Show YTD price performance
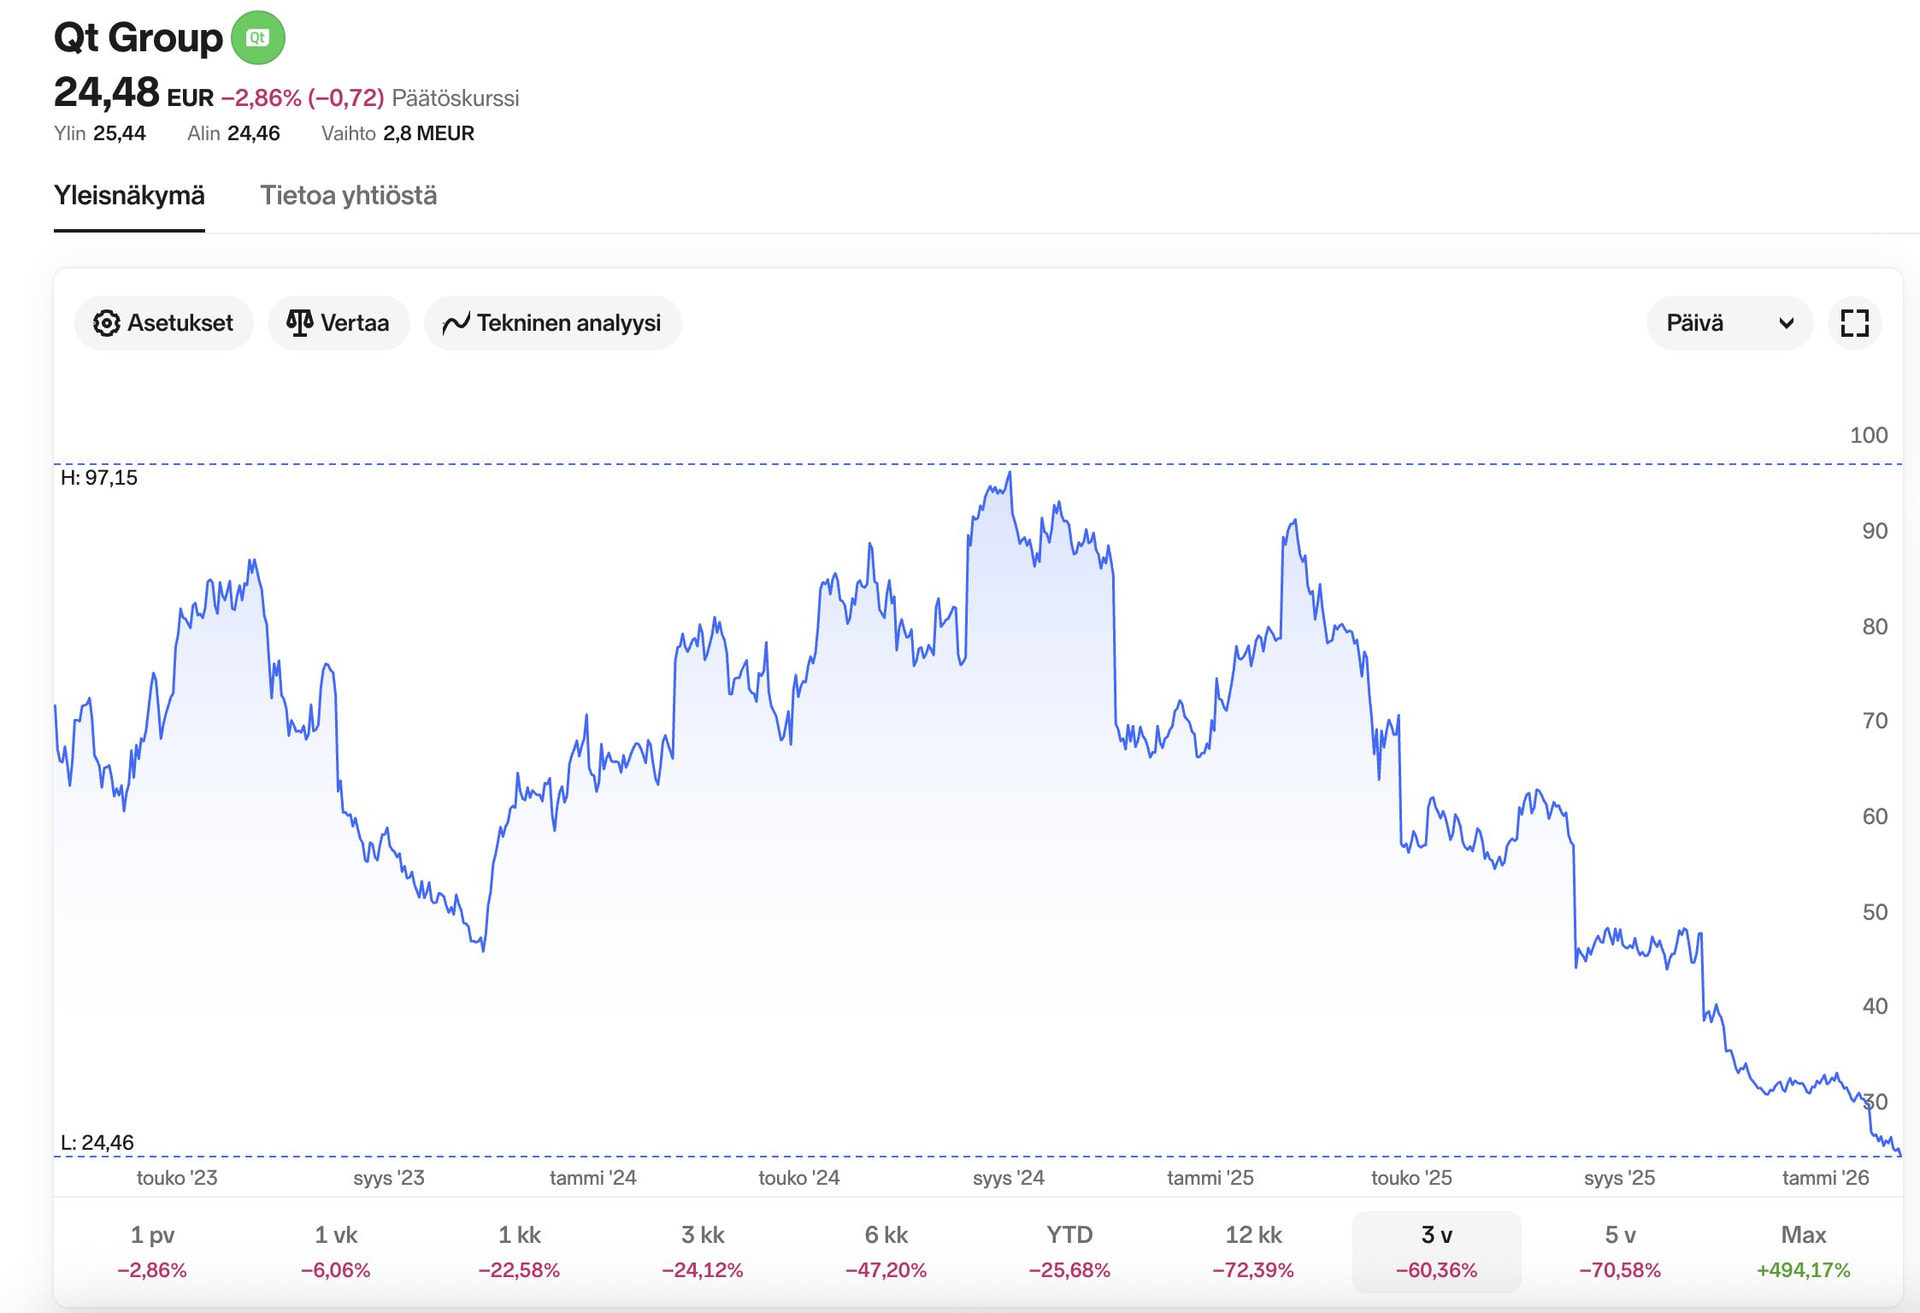1920x1313 pixels. click(x=1069, y=1251)
